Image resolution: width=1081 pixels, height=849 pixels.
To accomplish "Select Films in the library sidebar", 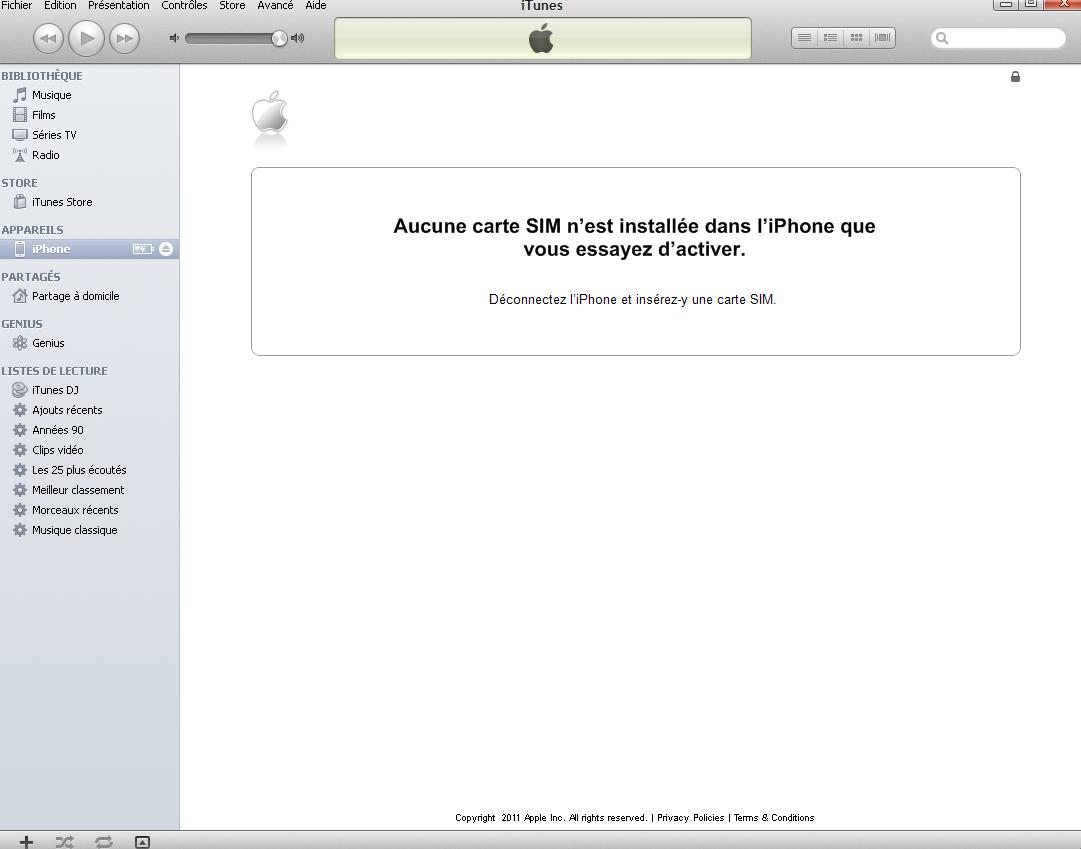I will click(x=90, y=115).
